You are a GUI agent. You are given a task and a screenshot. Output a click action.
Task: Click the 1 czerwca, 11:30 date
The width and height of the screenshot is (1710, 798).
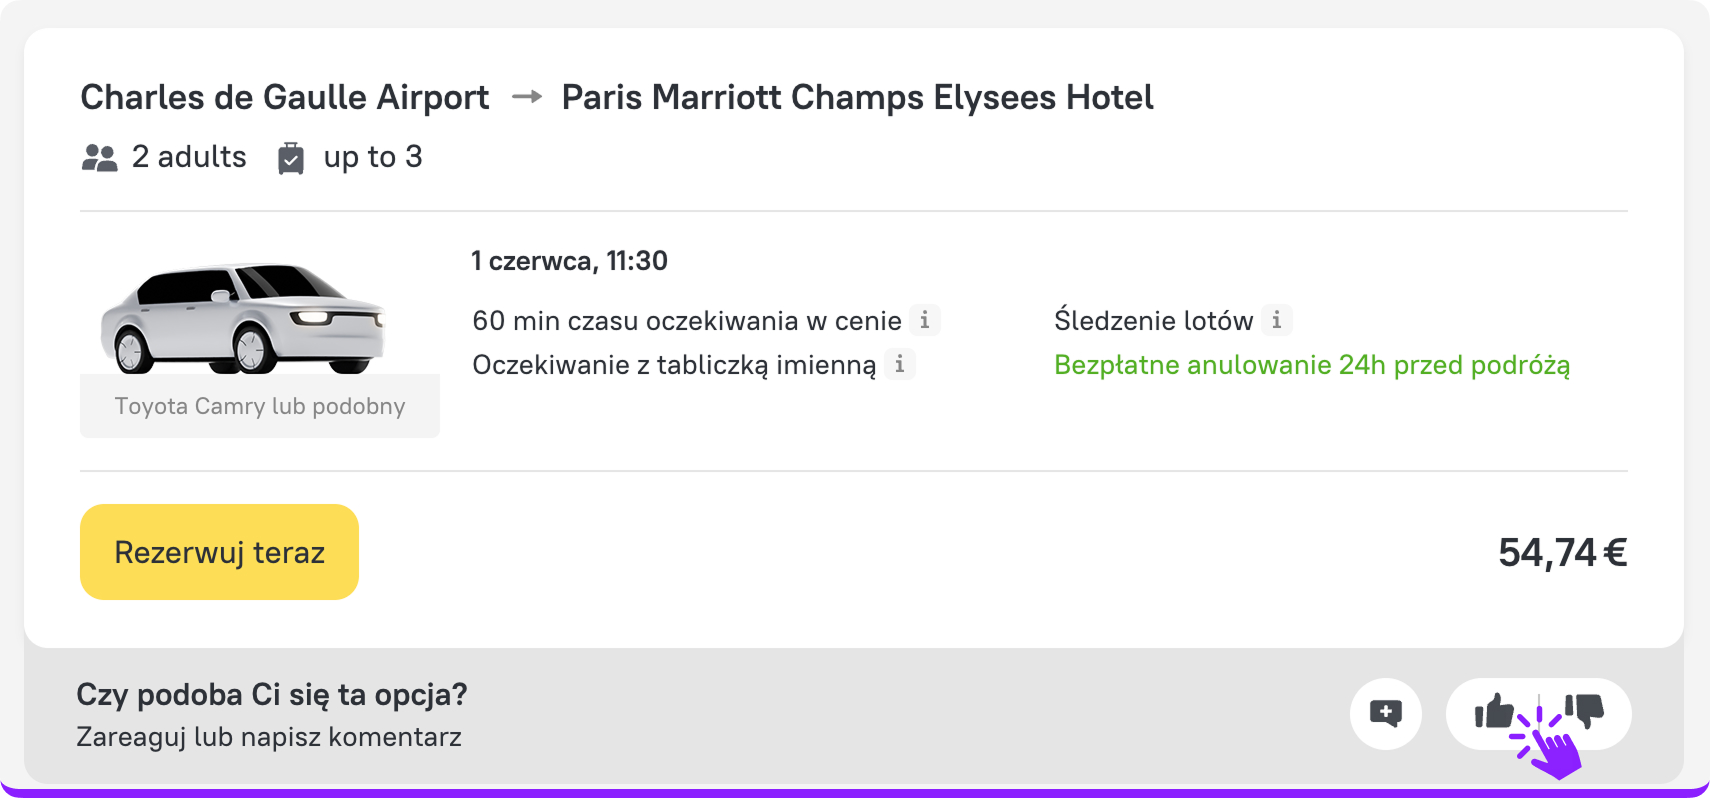click(570, 261)
